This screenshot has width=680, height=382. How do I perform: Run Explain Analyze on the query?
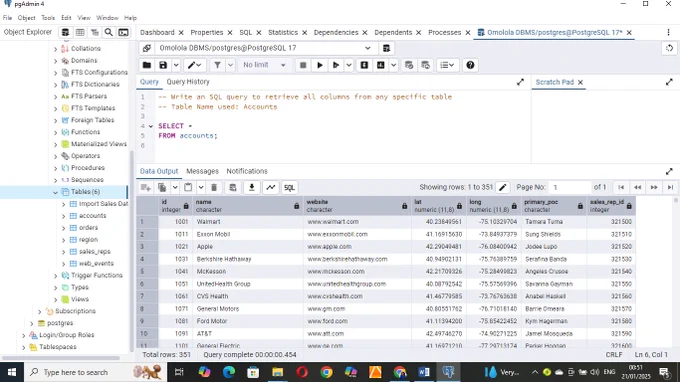click(x=381, y=65)
